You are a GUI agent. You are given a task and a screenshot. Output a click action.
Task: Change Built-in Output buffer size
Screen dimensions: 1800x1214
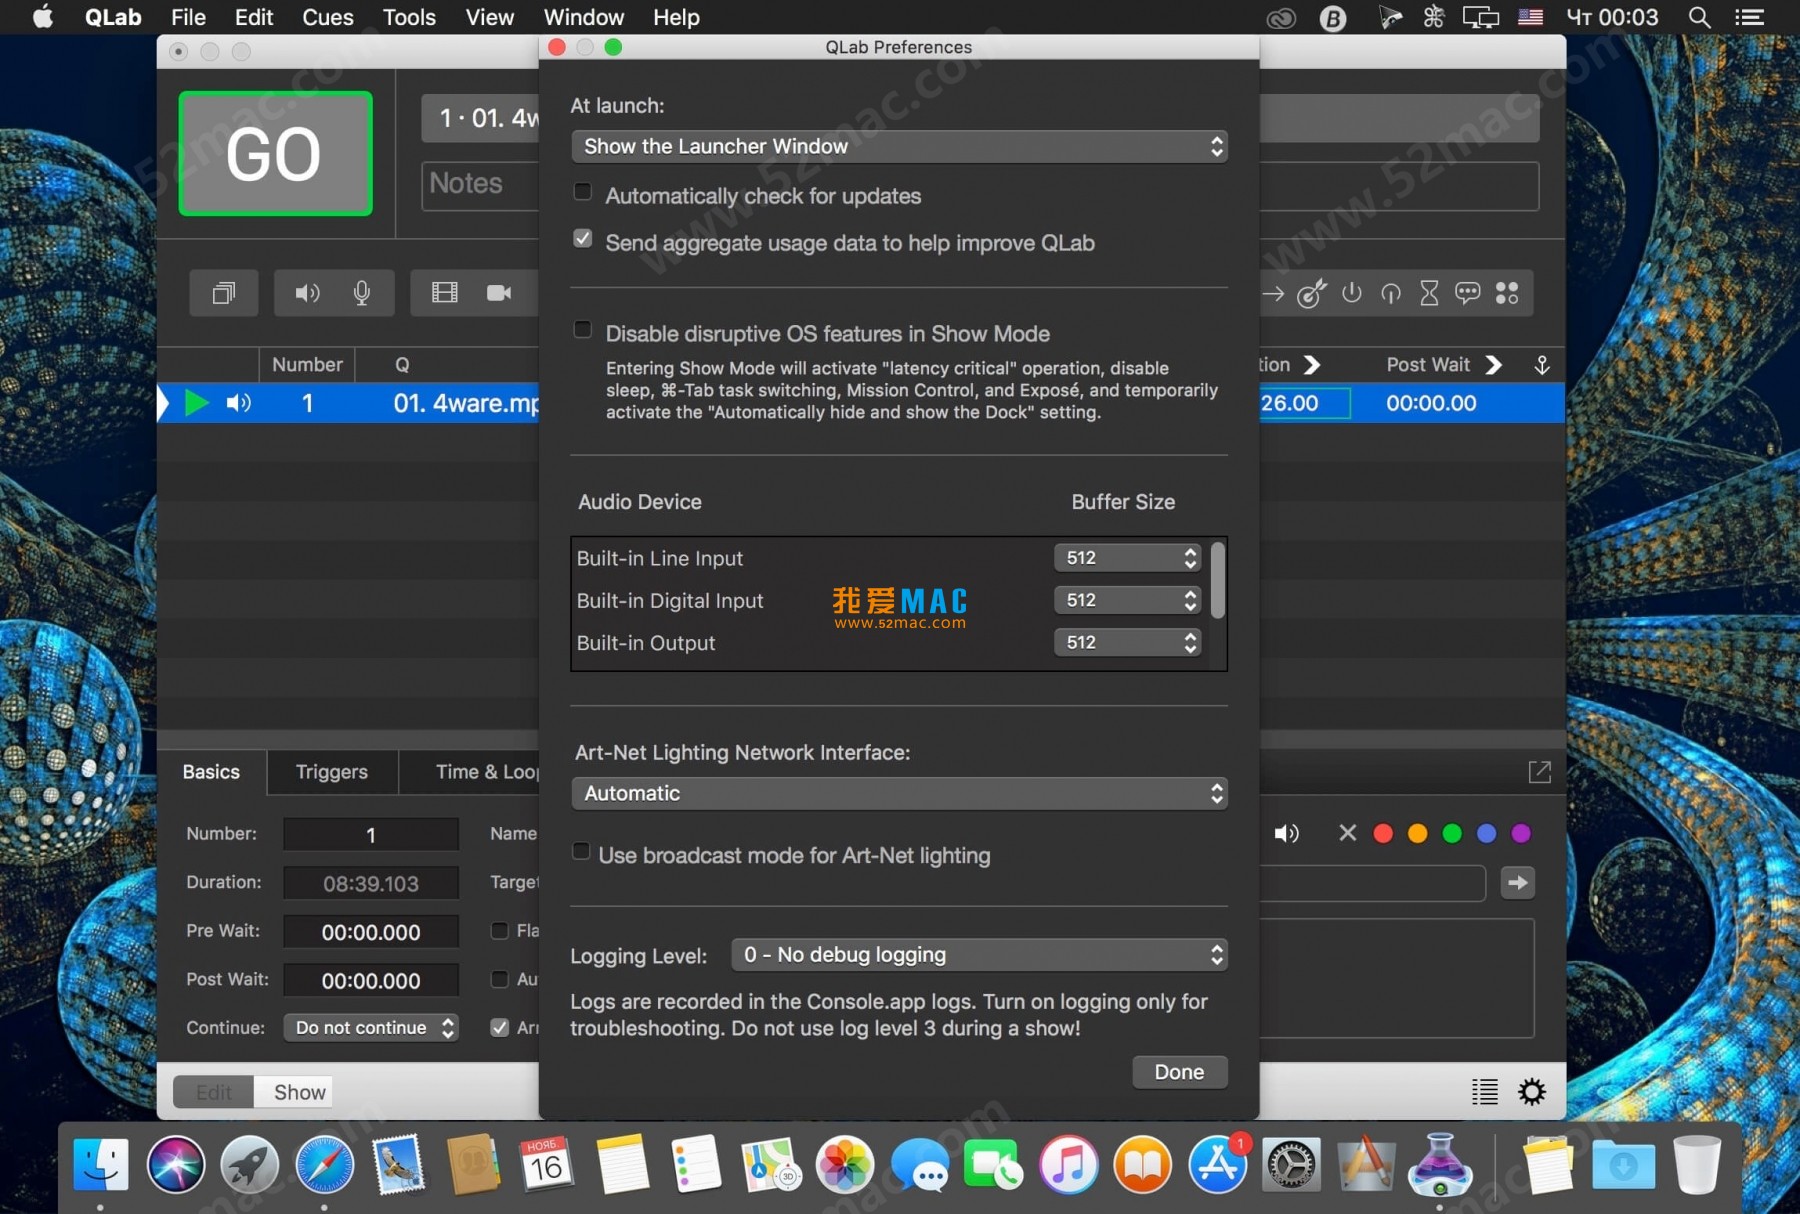pyautogui.click(x=1127, y=642)
